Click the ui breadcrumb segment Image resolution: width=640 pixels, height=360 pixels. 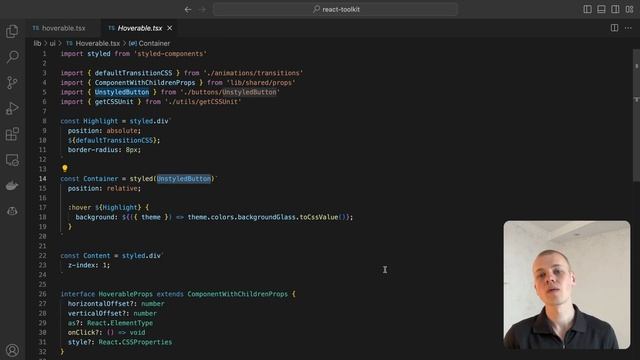(53, 43)
